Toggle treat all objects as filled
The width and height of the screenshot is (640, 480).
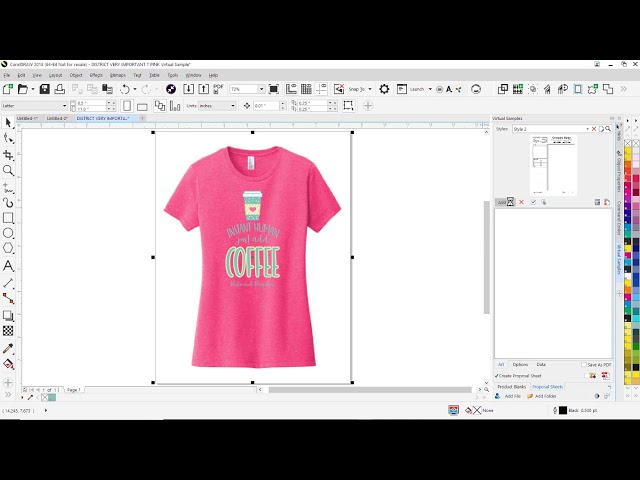(x=348, y=106)
